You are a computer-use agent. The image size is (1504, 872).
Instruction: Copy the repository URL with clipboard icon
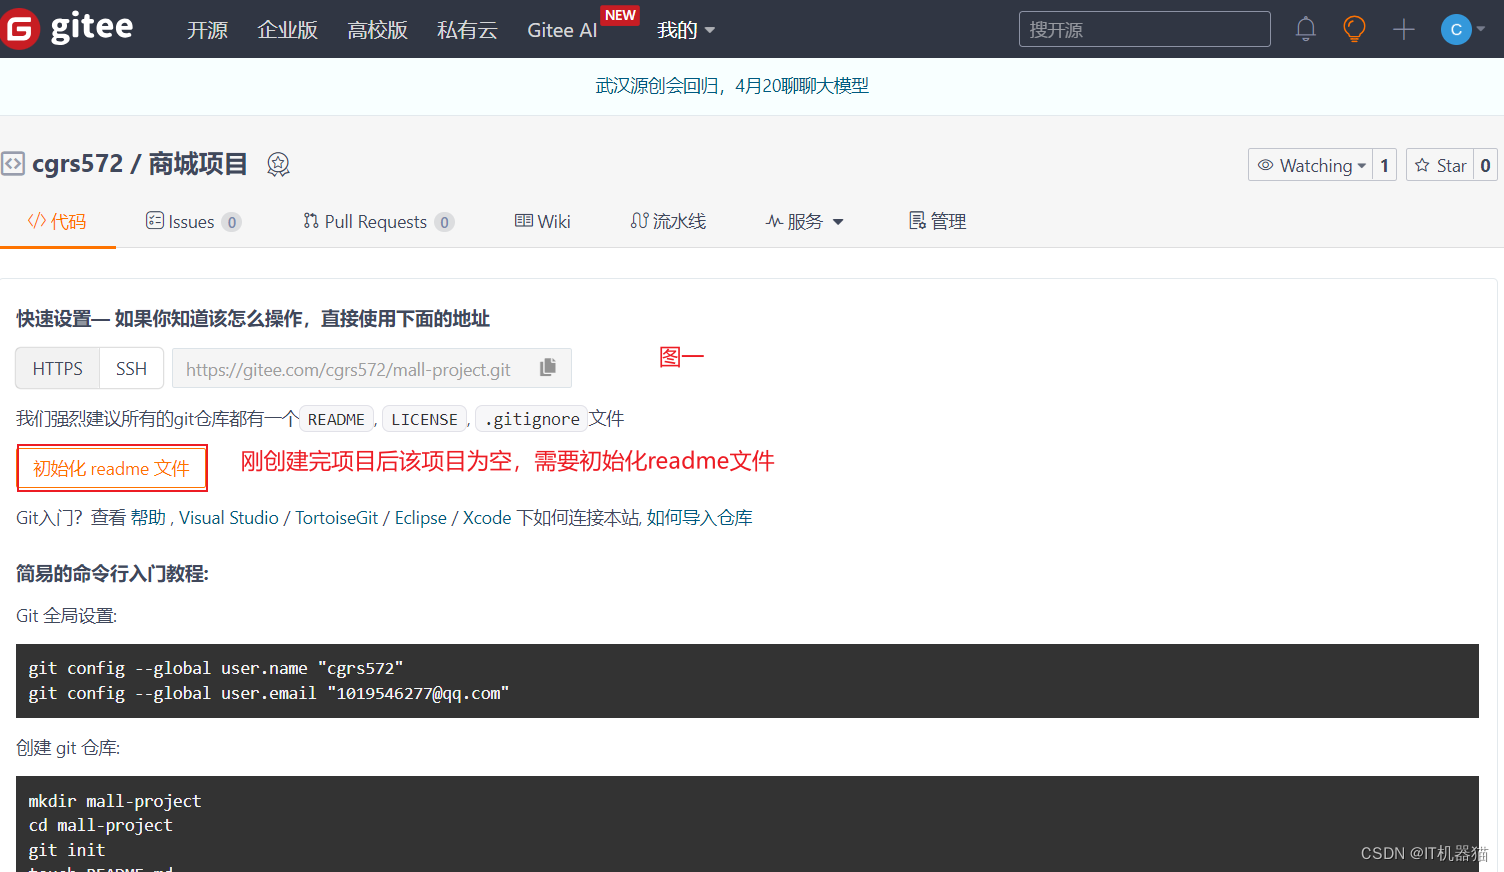pyautogui.click(x=547, y=367)
